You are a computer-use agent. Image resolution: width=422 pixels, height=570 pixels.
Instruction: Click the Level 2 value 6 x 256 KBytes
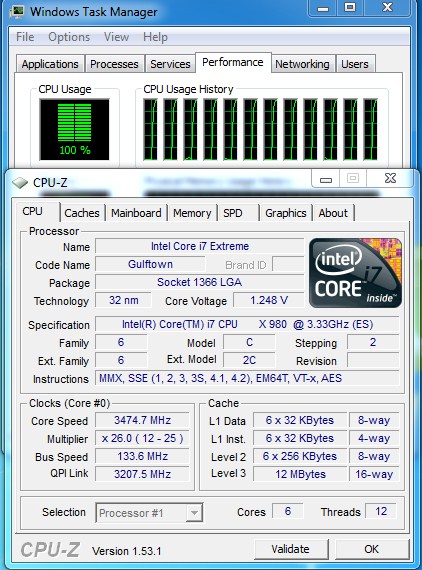coord(300,456)
